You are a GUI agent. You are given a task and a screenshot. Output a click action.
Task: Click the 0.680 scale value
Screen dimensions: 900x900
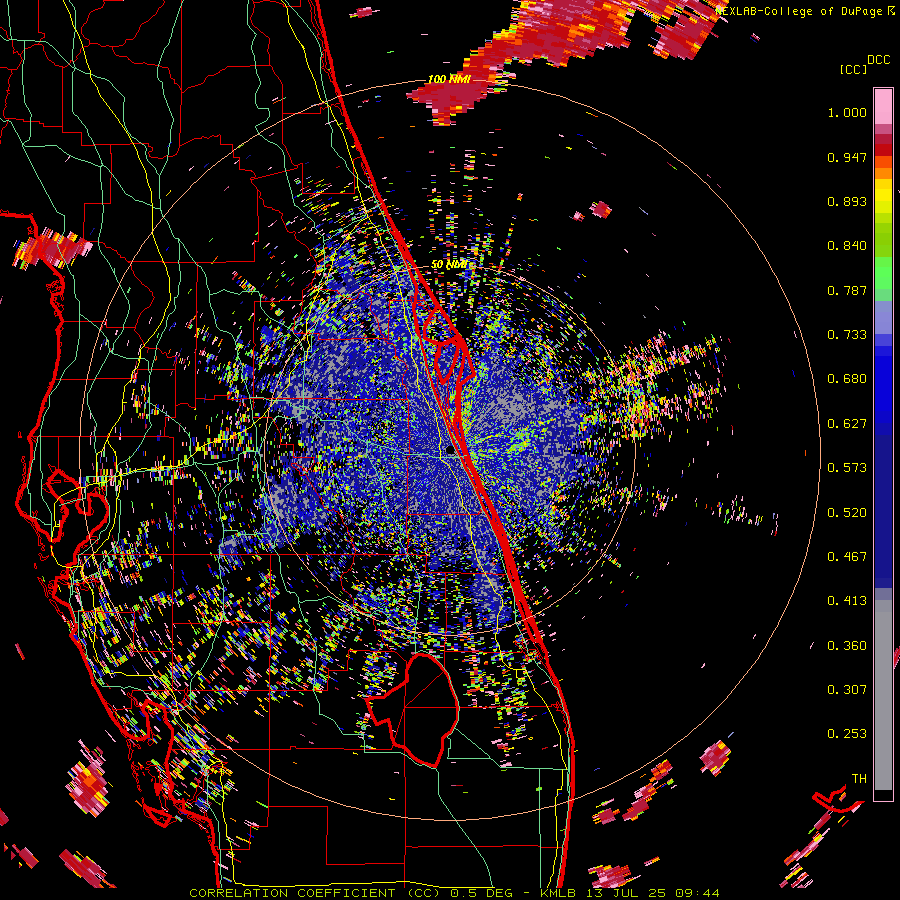(x=847, y=379)
